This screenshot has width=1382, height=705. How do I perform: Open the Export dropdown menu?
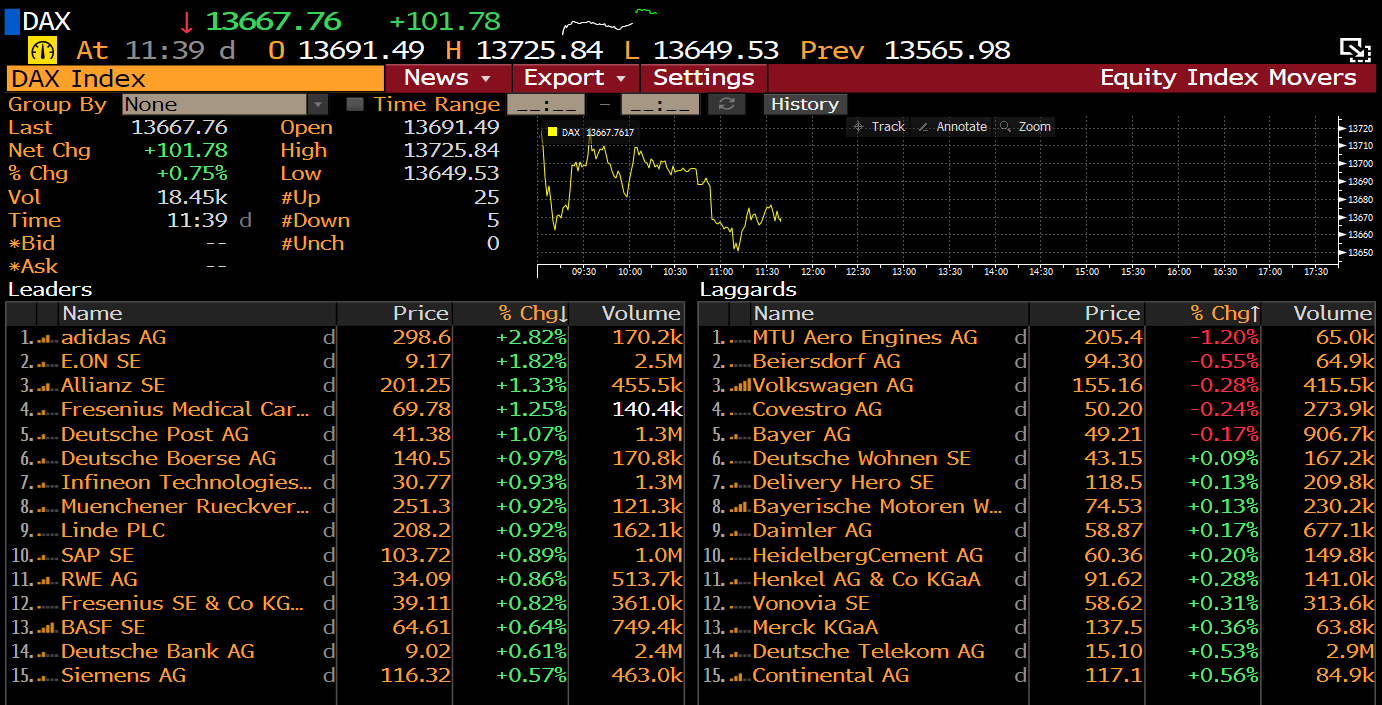[575, 78]
